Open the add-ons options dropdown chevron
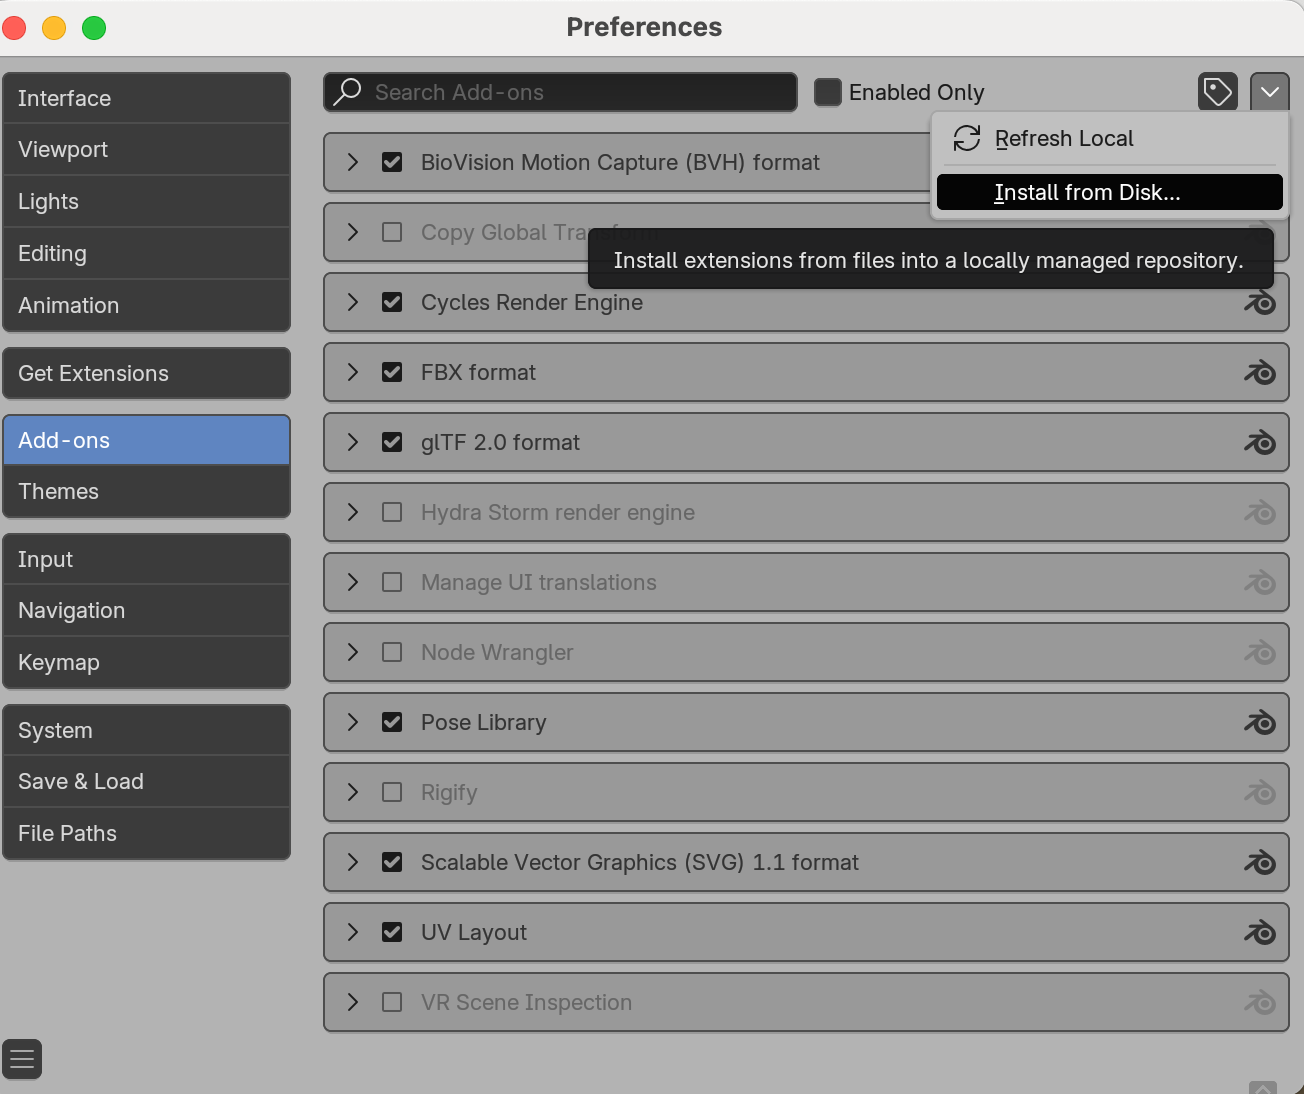Screen dimensions: 1304x1094 tap(1269, 91)
